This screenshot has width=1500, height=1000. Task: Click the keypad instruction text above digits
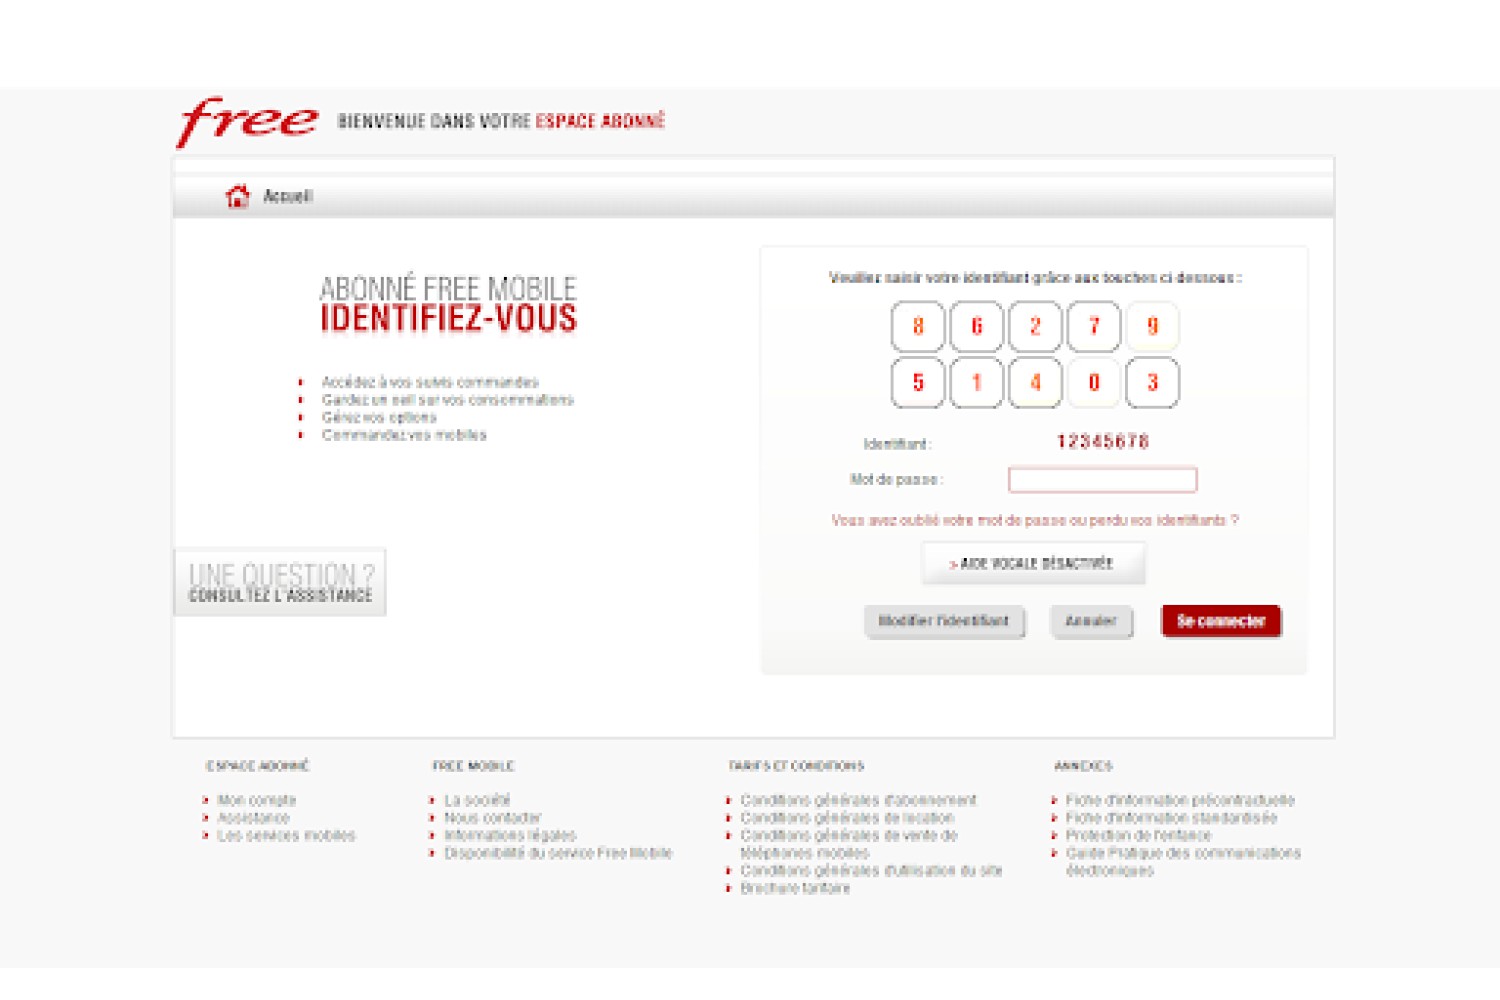(1035, 278)
